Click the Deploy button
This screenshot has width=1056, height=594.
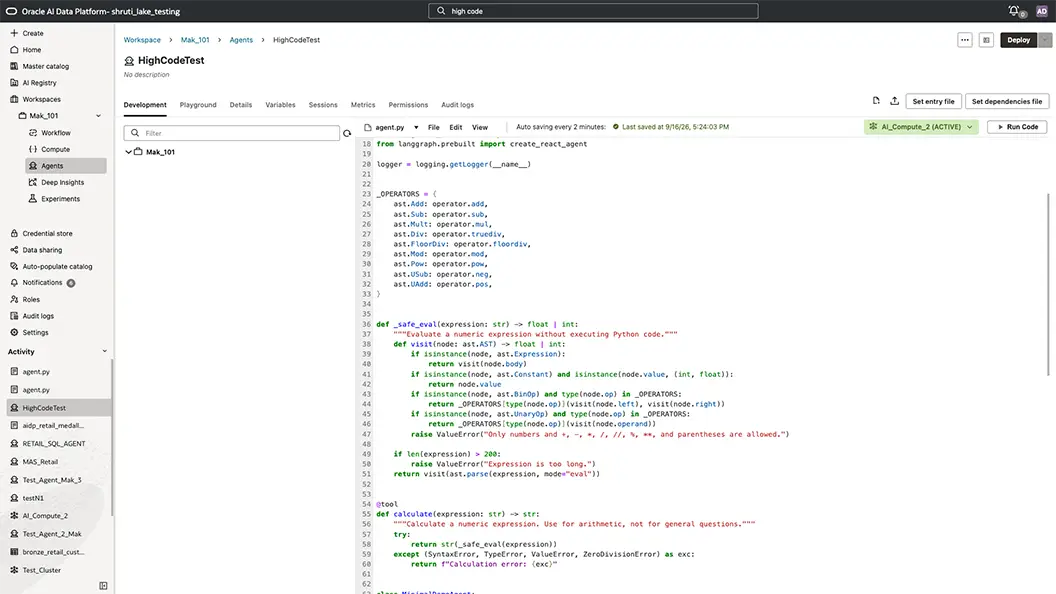click(1018, 40)
